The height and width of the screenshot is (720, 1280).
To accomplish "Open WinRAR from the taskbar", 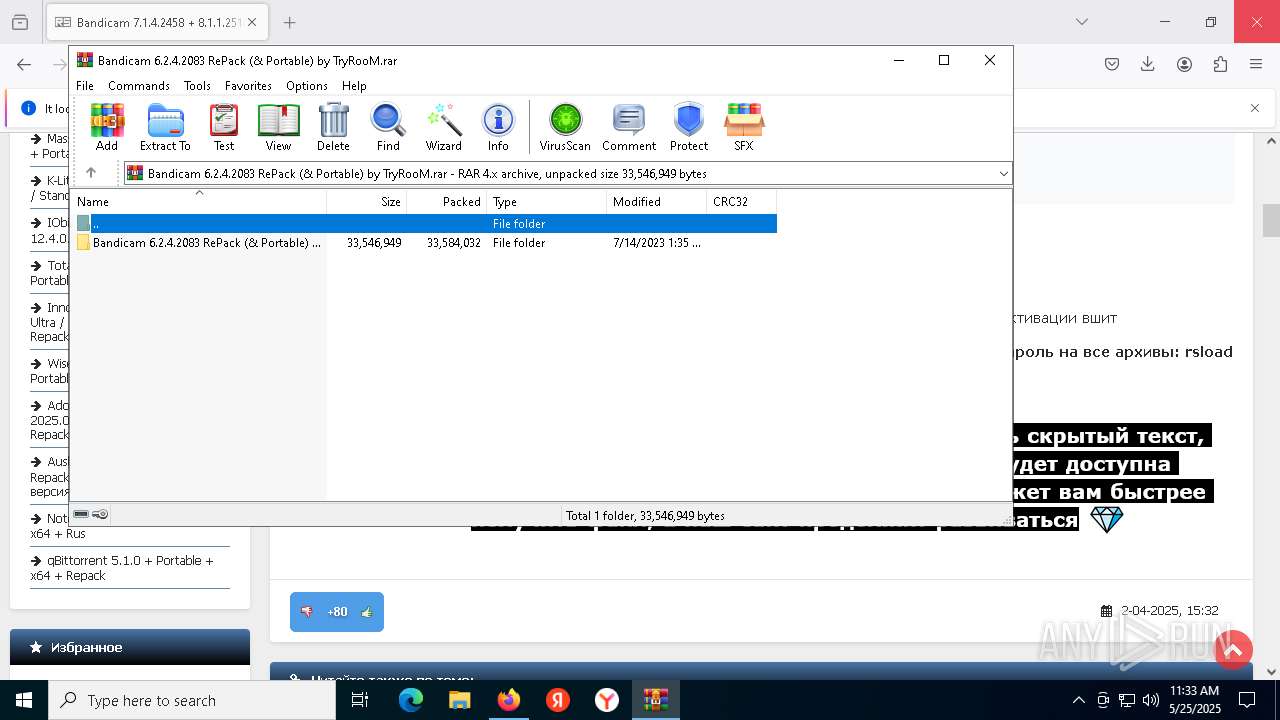I will 656,700.
